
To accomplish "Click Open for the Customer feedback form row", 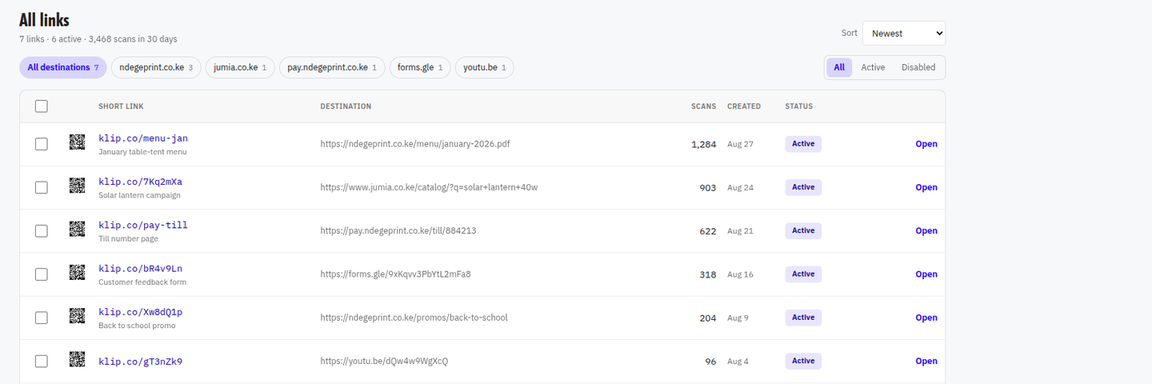I will pyautogui.click(x=926, y=274).
